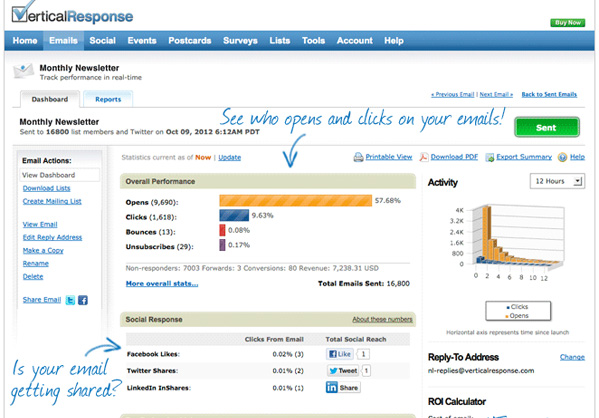599x418 pixels.
Task: Click the nl-replies@verticalresponse.com address
Action: click(481, 371)
